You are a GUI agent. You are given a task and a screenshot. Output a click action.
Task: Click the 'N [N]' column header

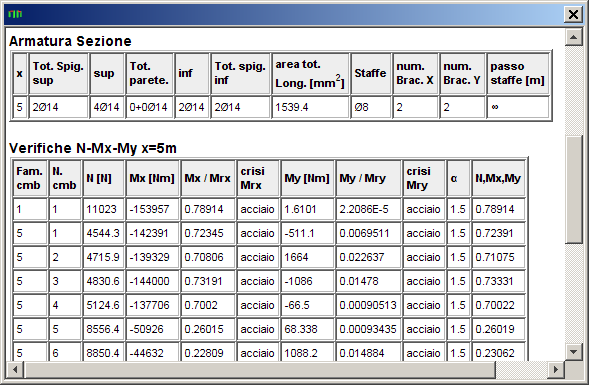pyautogui.click(x=103, y=178)
